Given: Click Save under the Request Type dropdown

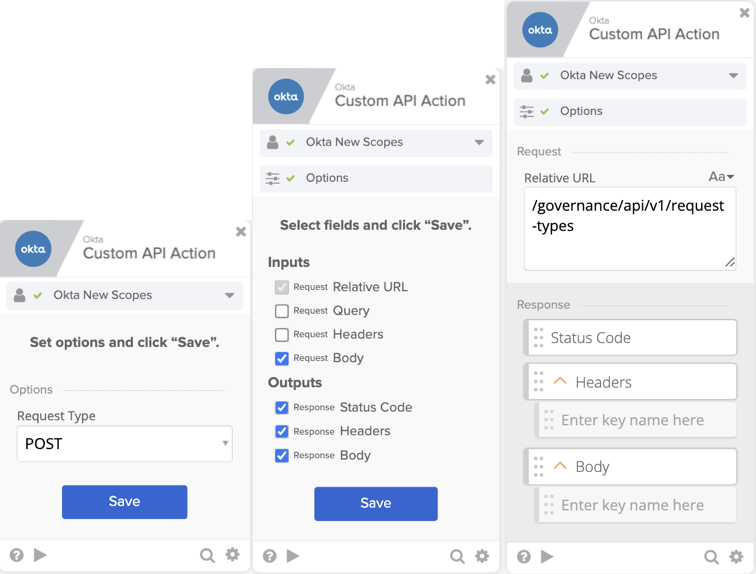Looking at the screenshot, I should click(x=124, y=502).
